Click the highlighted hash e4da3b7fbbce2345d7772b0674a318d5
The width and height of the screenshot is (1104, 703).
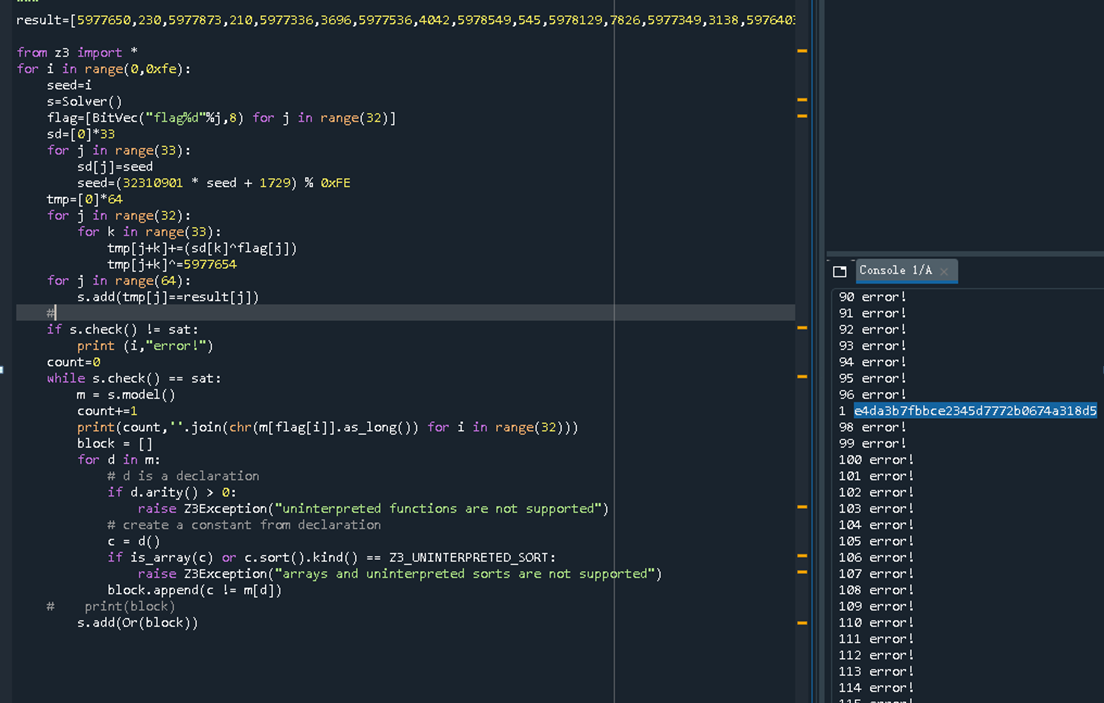(x=975, y=411)
